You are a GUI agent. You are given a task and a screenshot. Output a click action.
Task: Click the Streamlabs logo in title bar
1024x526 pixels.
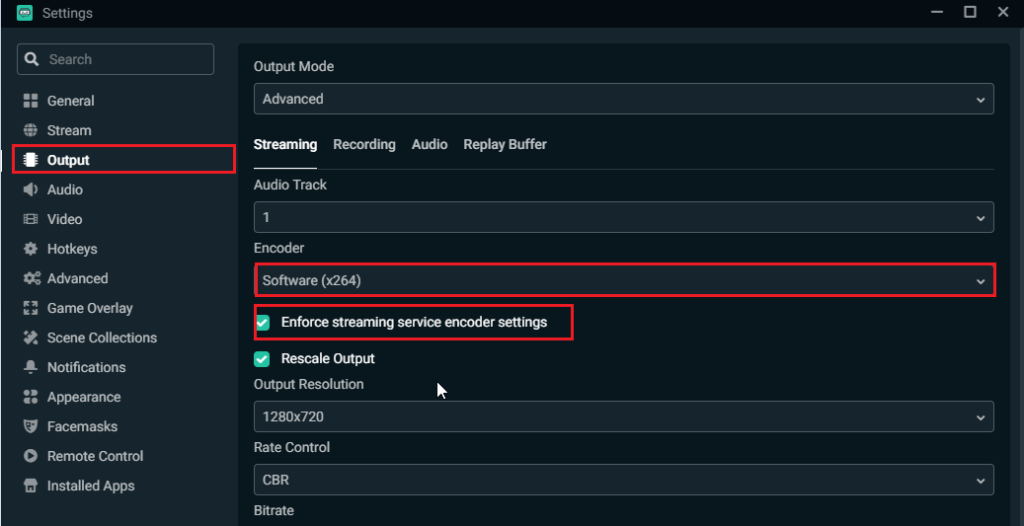25,12
